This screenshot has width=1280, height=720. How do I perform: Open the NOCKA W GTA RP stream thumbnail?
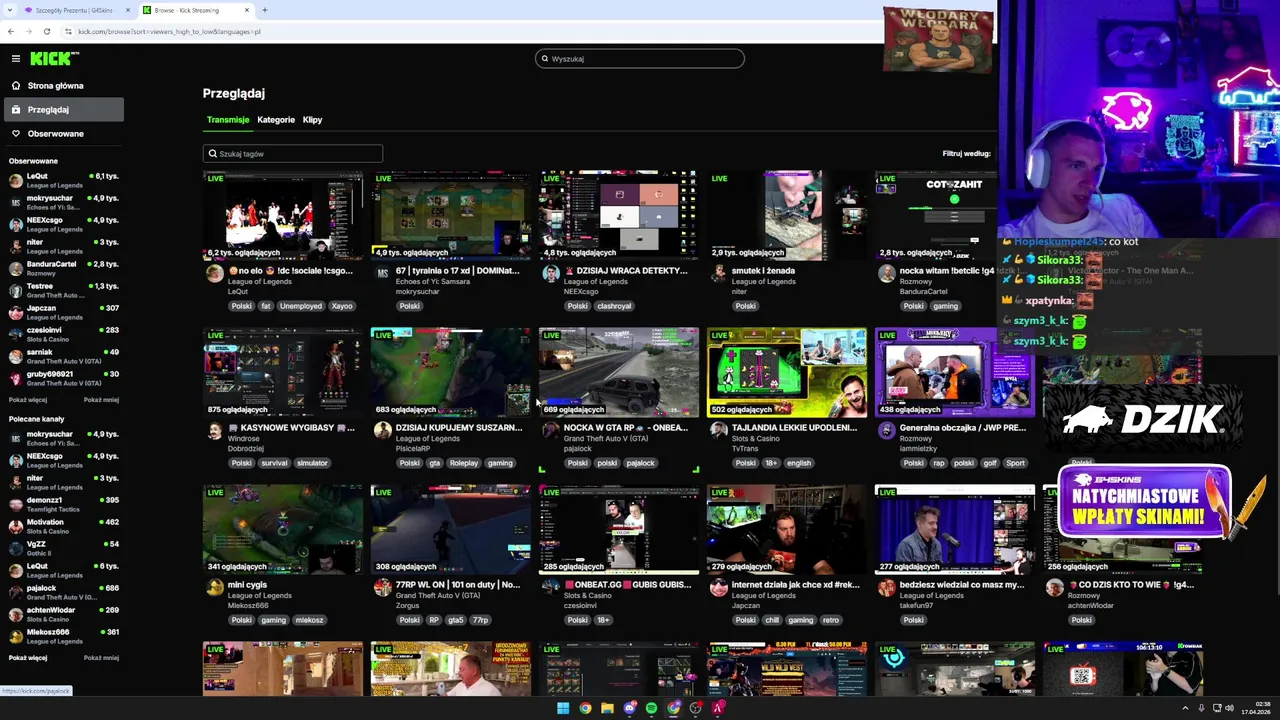tap(619, 372)
